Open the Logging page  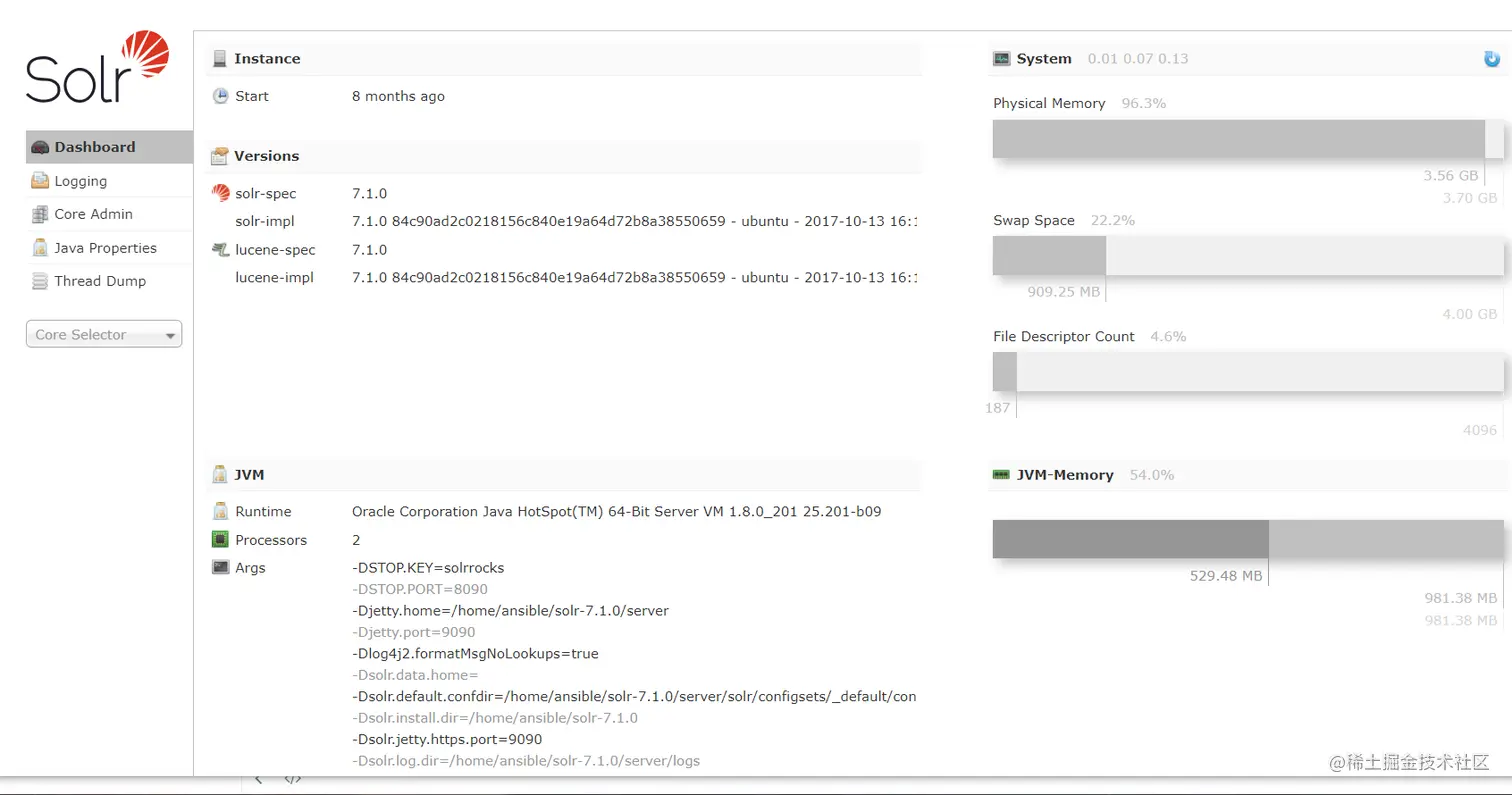[x=109, y=181]
